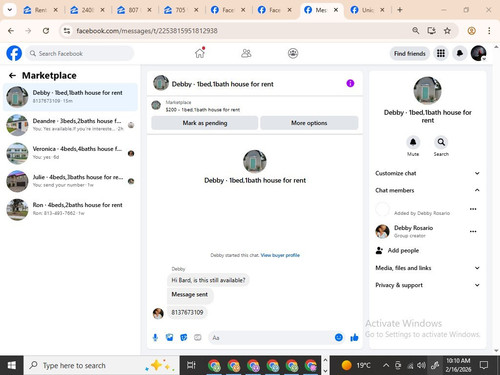Image resolution: width=500 pixels, height=375 pixels.
Task: Click the Facebook logo
Action: 14,53
